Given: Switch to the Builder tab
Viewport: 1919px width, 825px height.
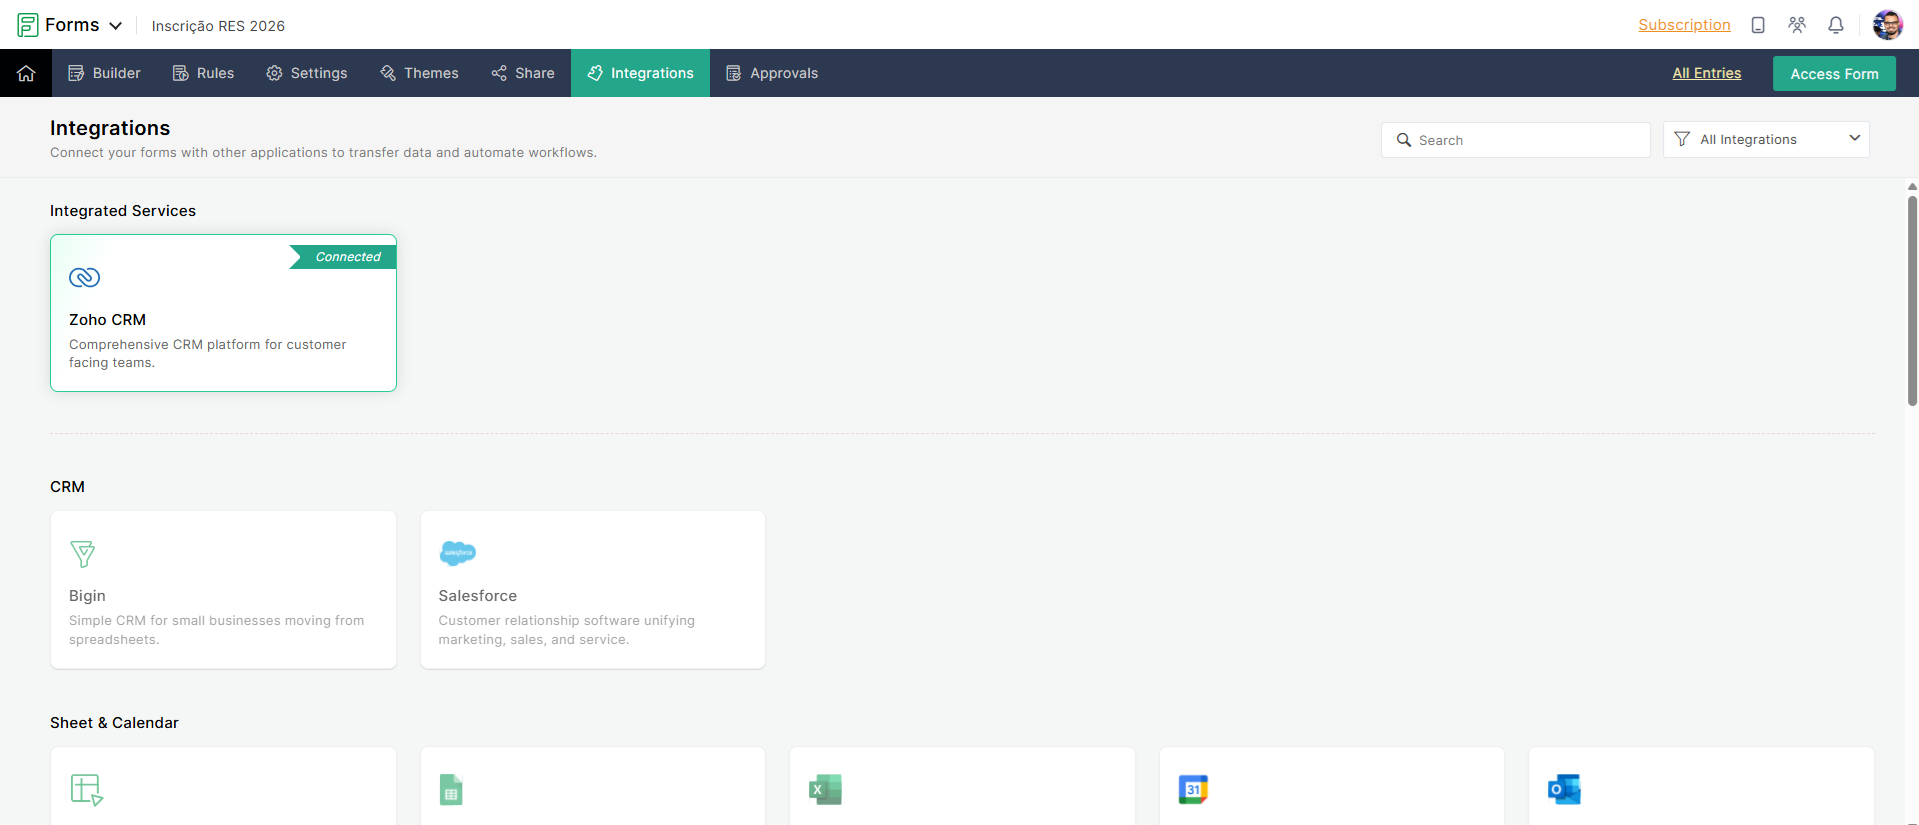Looking at the screenshot, I should [x=104, y=73].
